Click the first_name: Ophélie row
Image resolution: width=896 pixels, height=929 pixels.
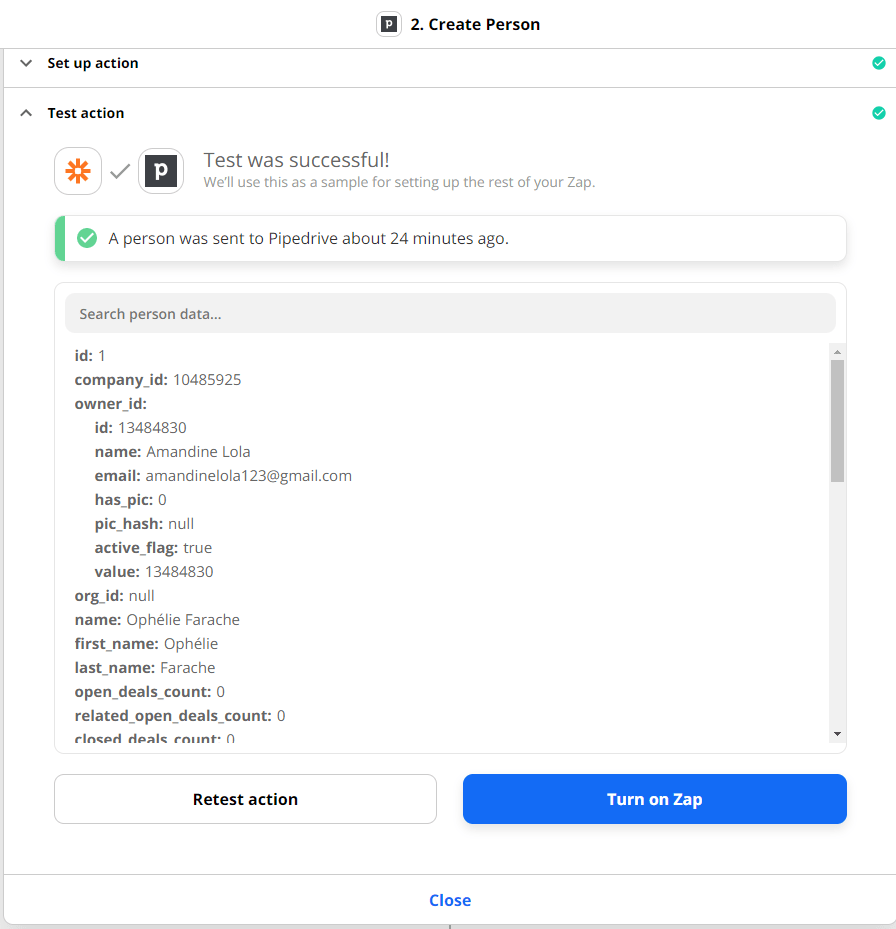pos(146,644)
